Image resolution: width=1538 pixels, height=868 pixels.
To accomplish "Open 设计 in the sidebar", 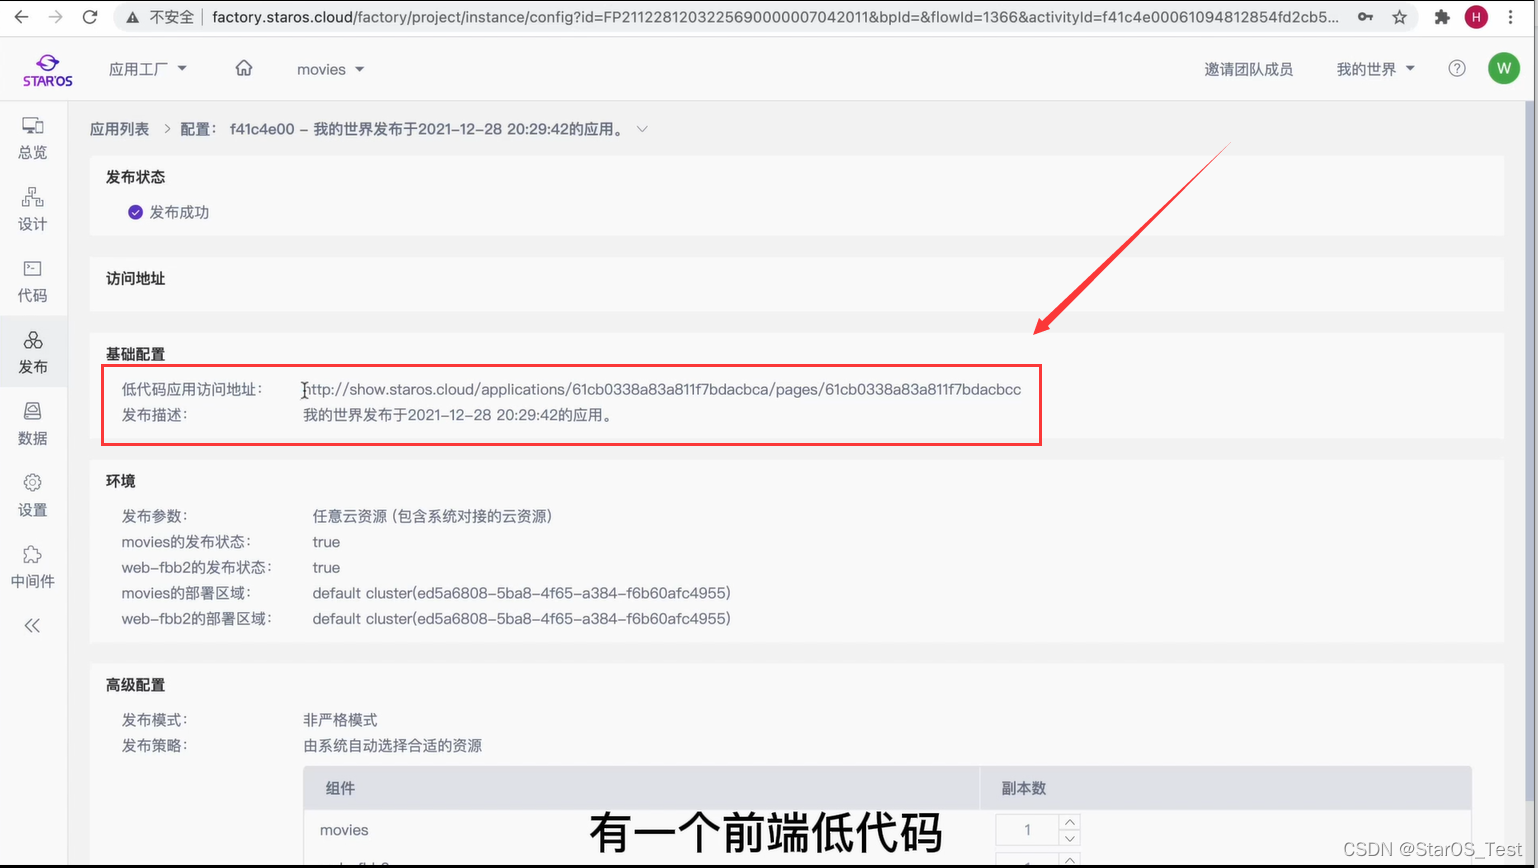I will (x=33, y=209).
